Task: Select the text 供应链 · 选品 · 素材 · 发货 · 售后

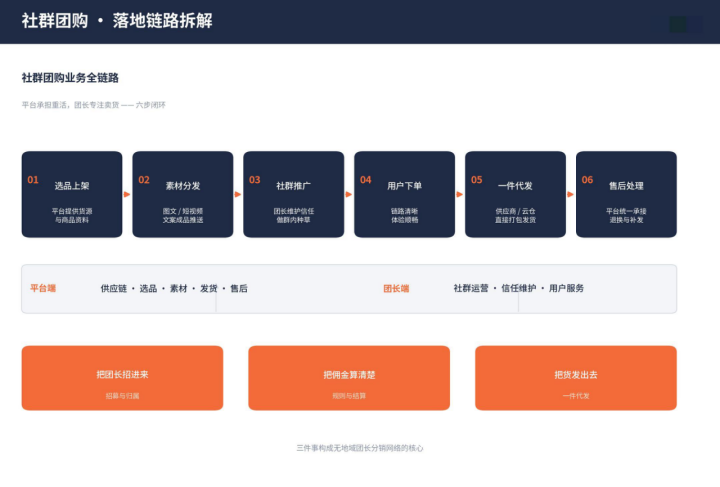Action: pos(174,288)
